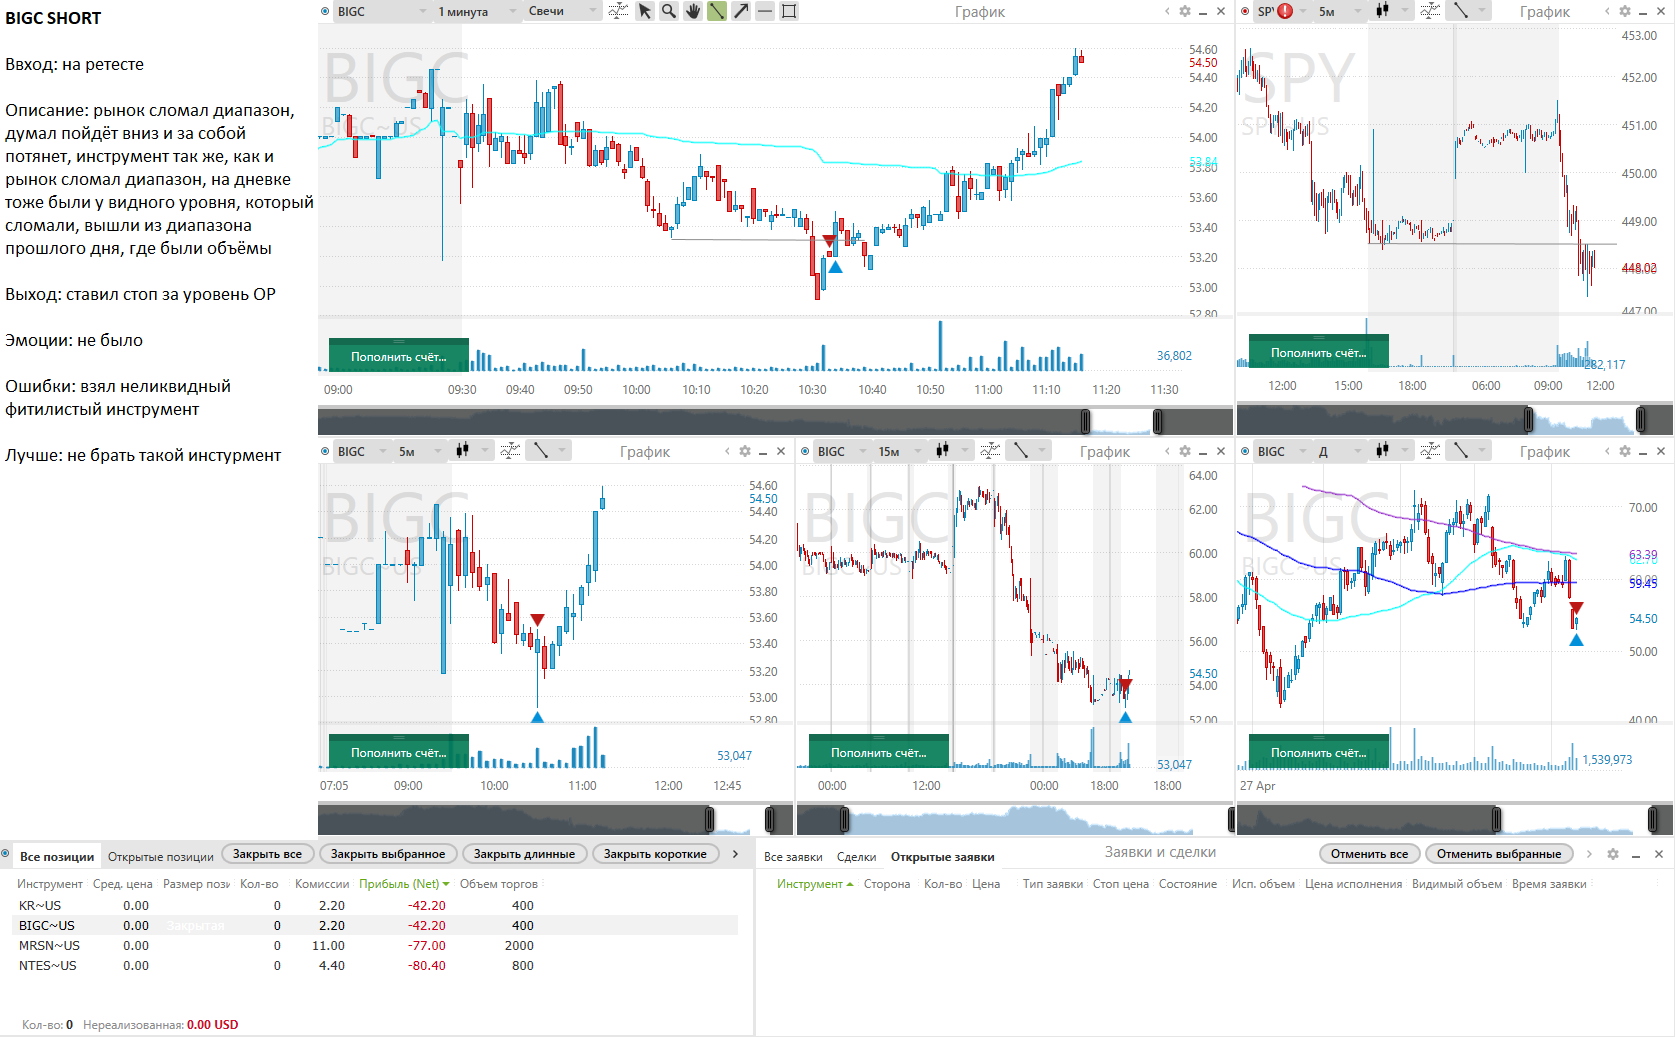This screenshot has width=1675, height=1037.
Task: Open indicators icon in BIGC 5м chart
Action: (x=510, y=451)
